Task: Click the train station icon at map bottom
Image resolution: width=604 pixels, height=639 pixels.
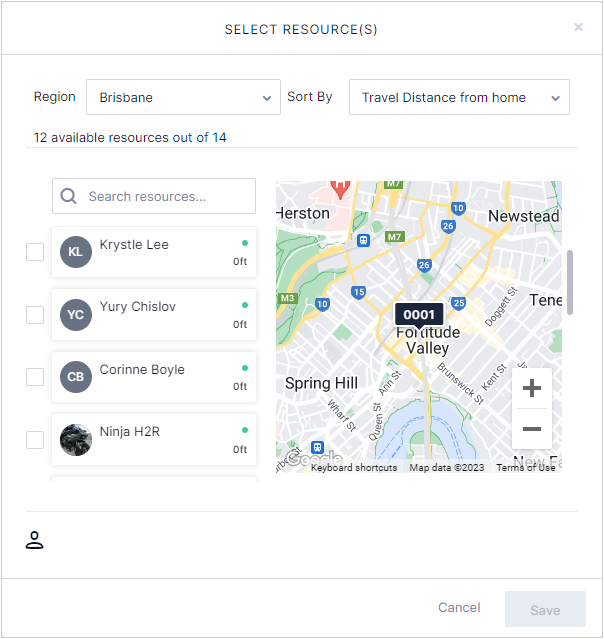Action: coord(317,447)
